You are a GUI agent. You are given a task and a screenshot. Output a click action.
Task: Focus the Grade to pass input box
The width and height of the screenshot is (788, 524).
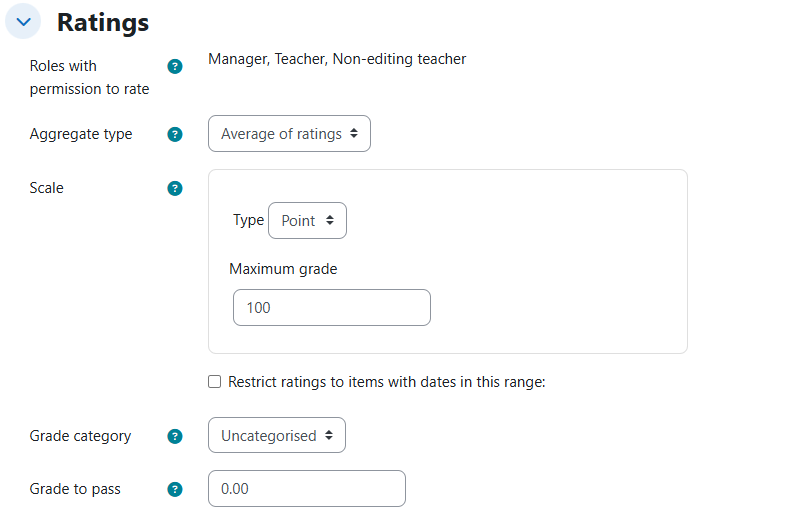306,489
